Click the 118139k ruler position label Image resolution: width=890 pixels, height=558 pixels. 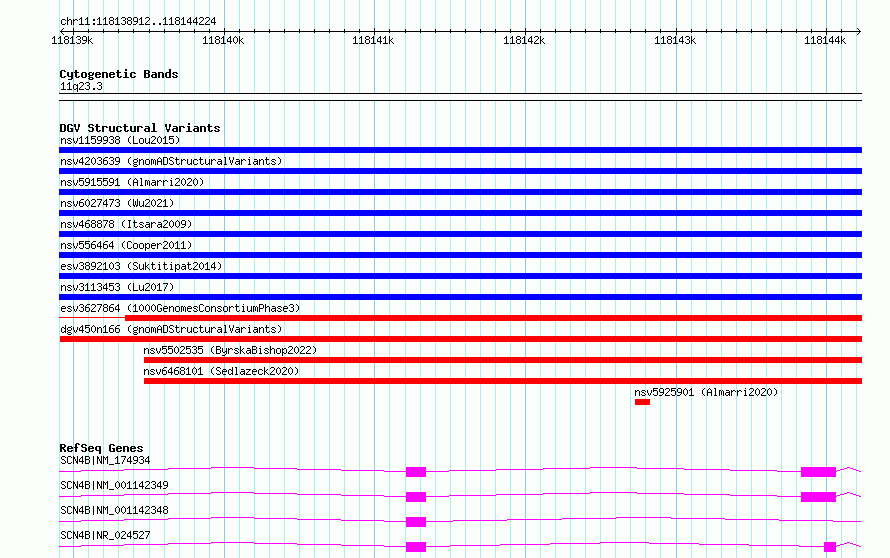pyautogui.click(x=72, y=40)
